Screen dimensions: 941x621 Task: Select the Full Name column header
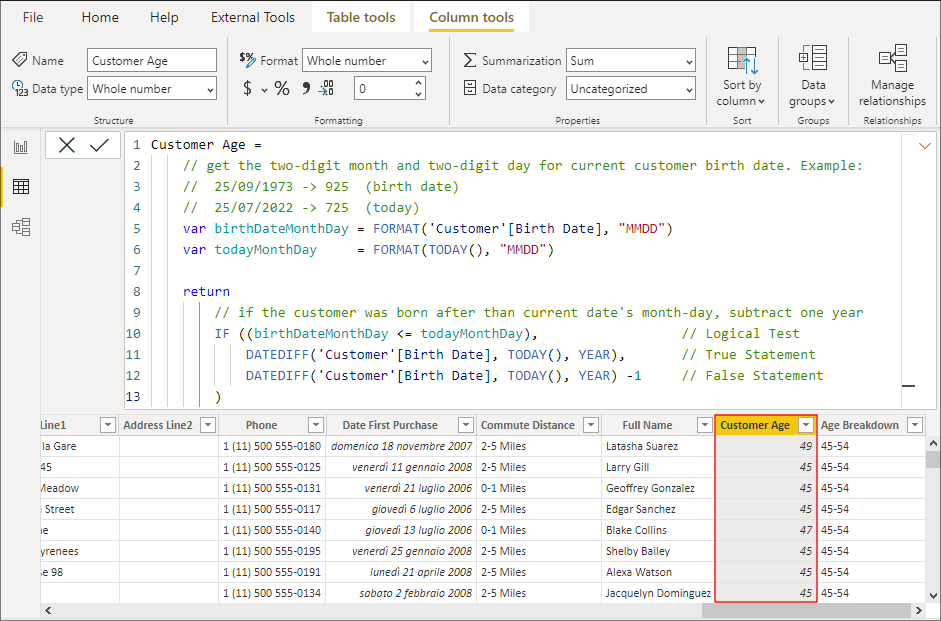[x=647, y=425]
